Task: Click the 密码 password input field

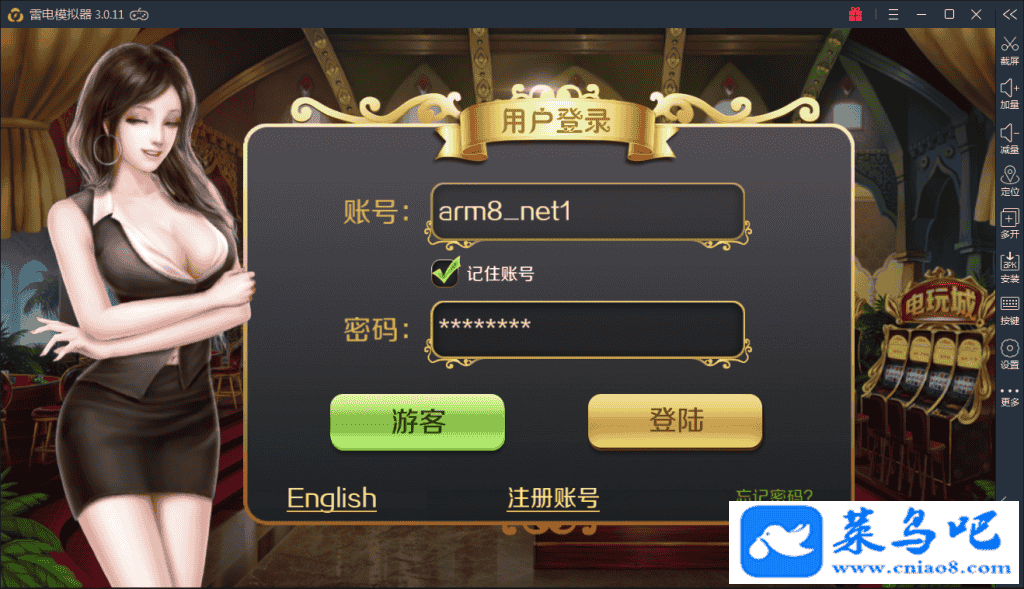Action: [x=587, y=330]
